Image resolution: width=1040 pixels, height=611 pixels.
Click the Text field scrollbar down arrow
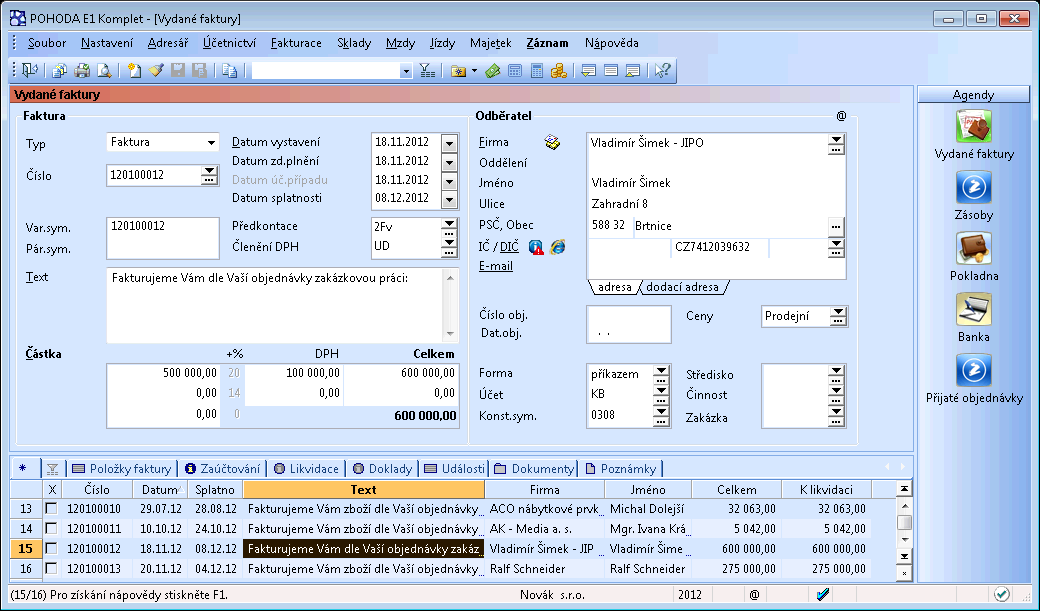pos(450,334)
